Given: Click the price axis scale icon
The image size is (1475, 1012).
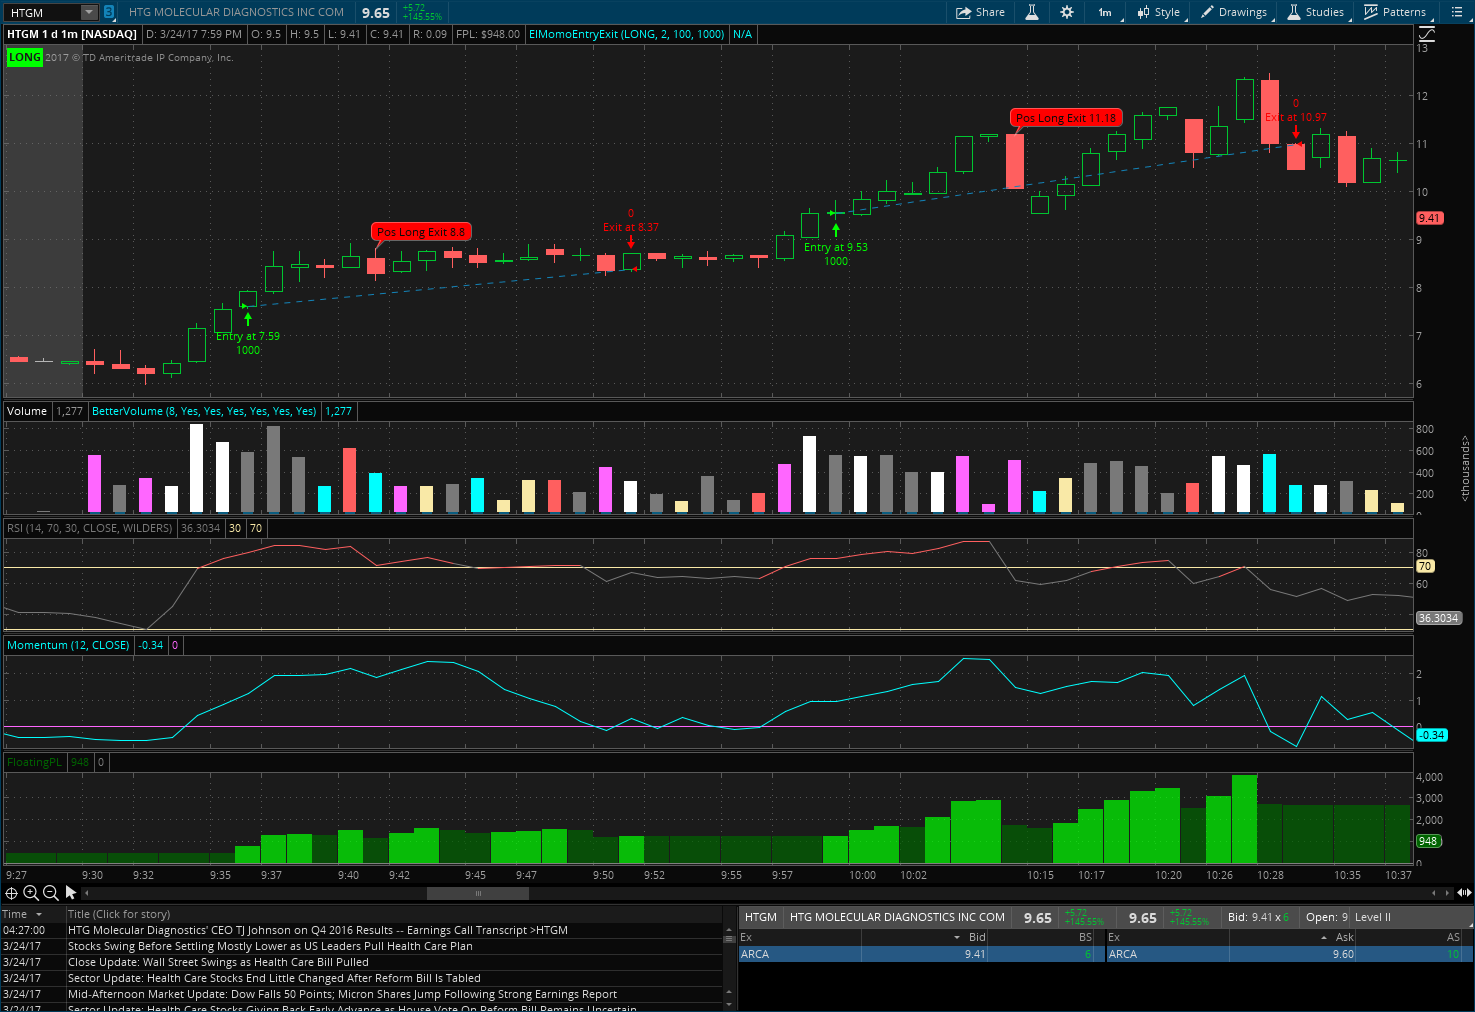Looking at the screenshot, I should 1426,34.
